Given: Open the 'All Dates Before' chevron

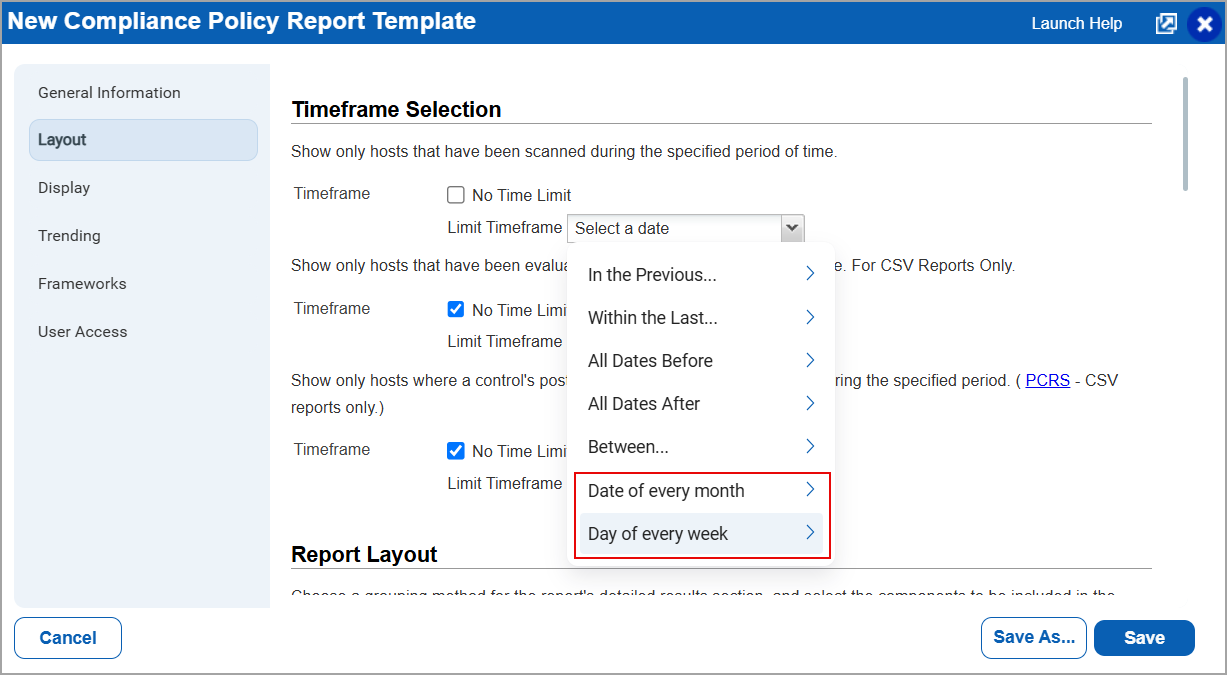Looking at the screenshot, I should pyautogui.click(x=810, y=360).
